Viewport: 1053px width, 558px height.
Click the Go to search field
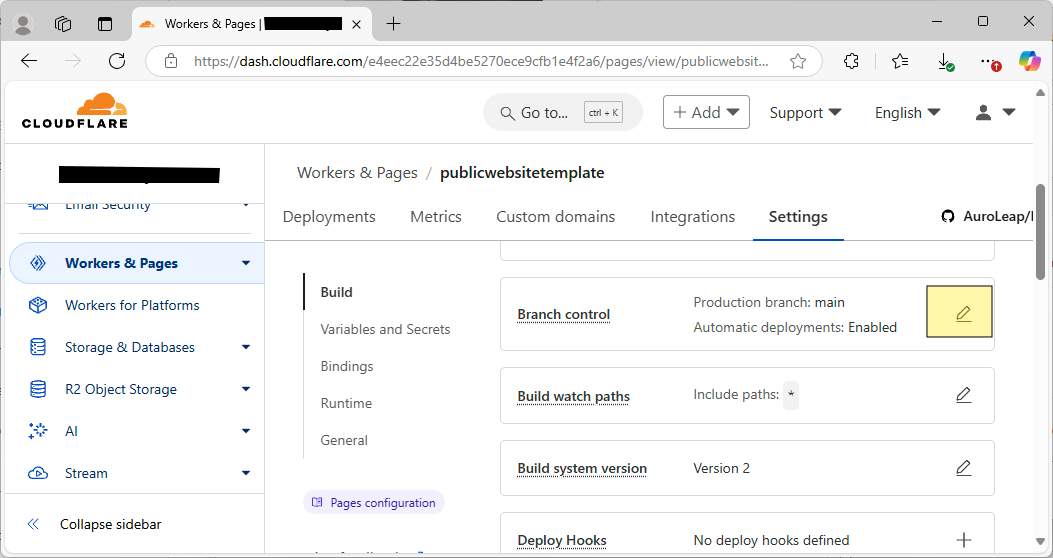pyautogui.click(x=562, y=113)
